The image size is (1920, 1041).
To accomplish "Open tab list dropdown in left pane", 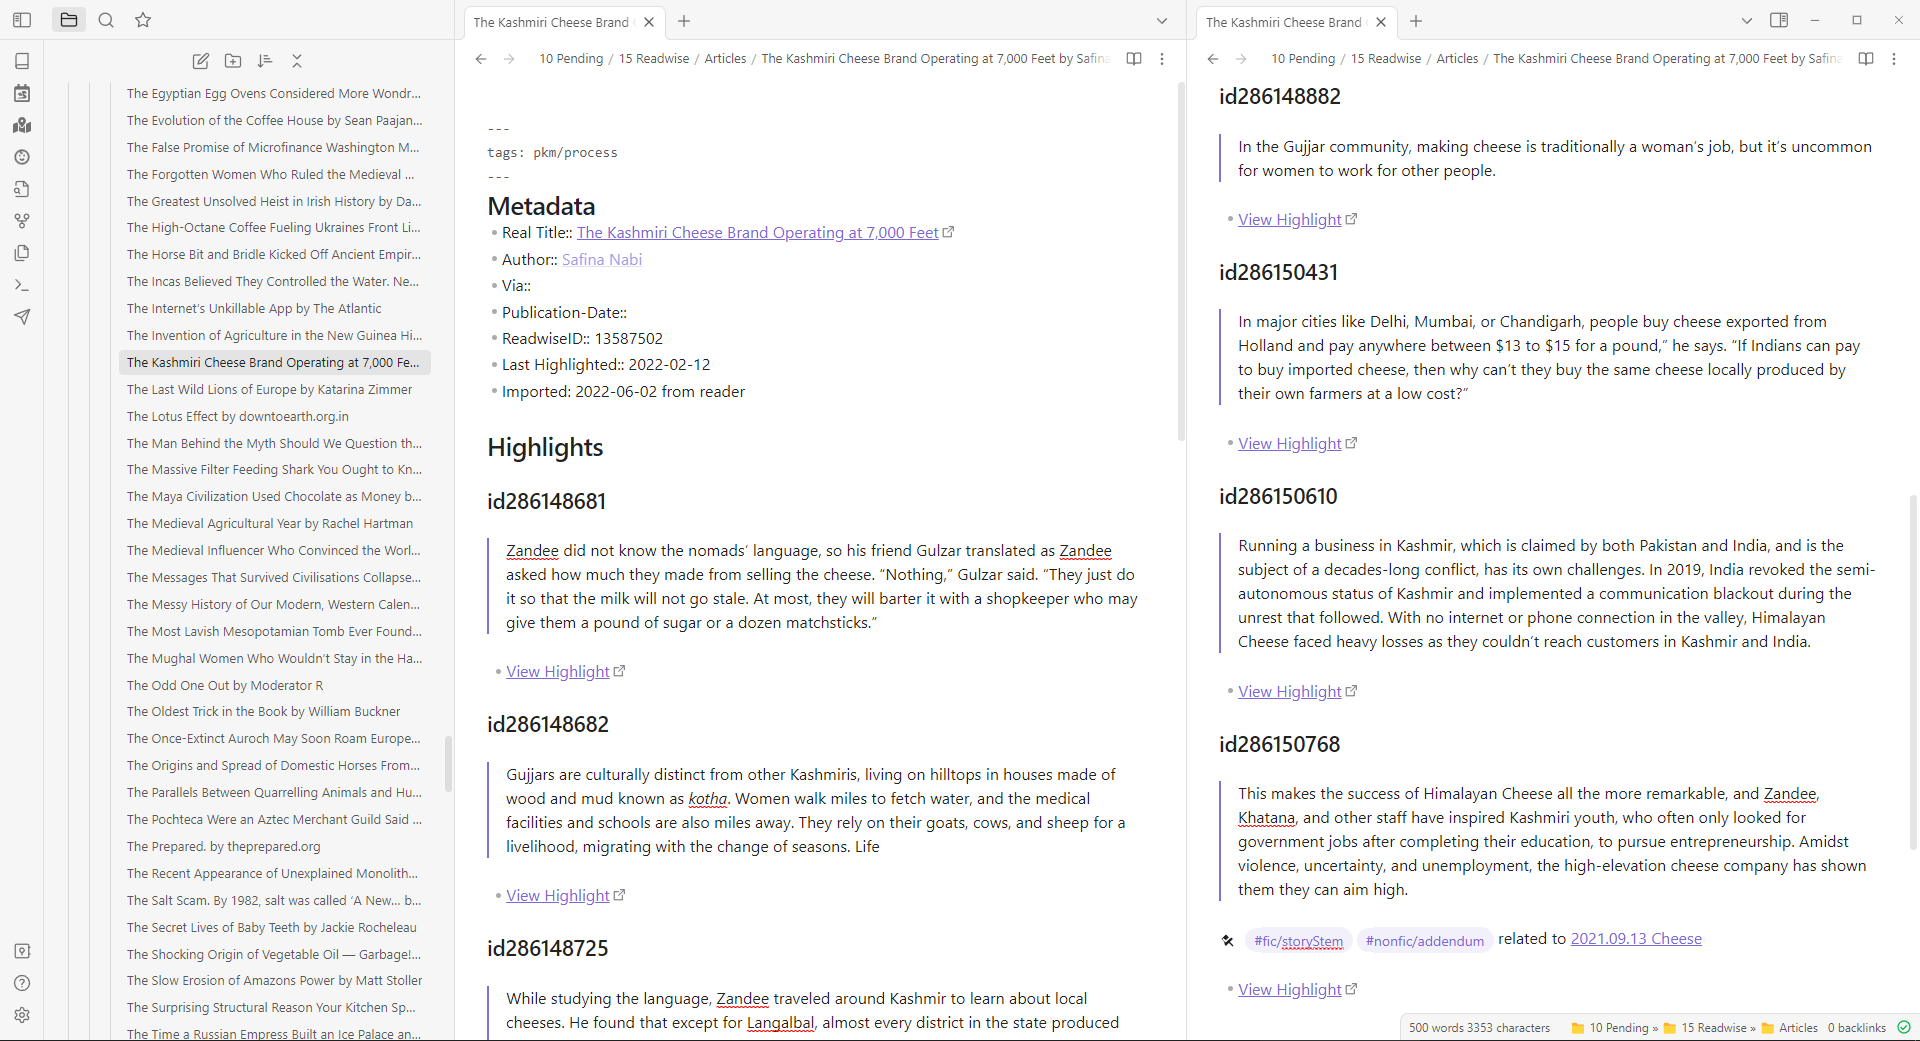I will [1162, 21].
